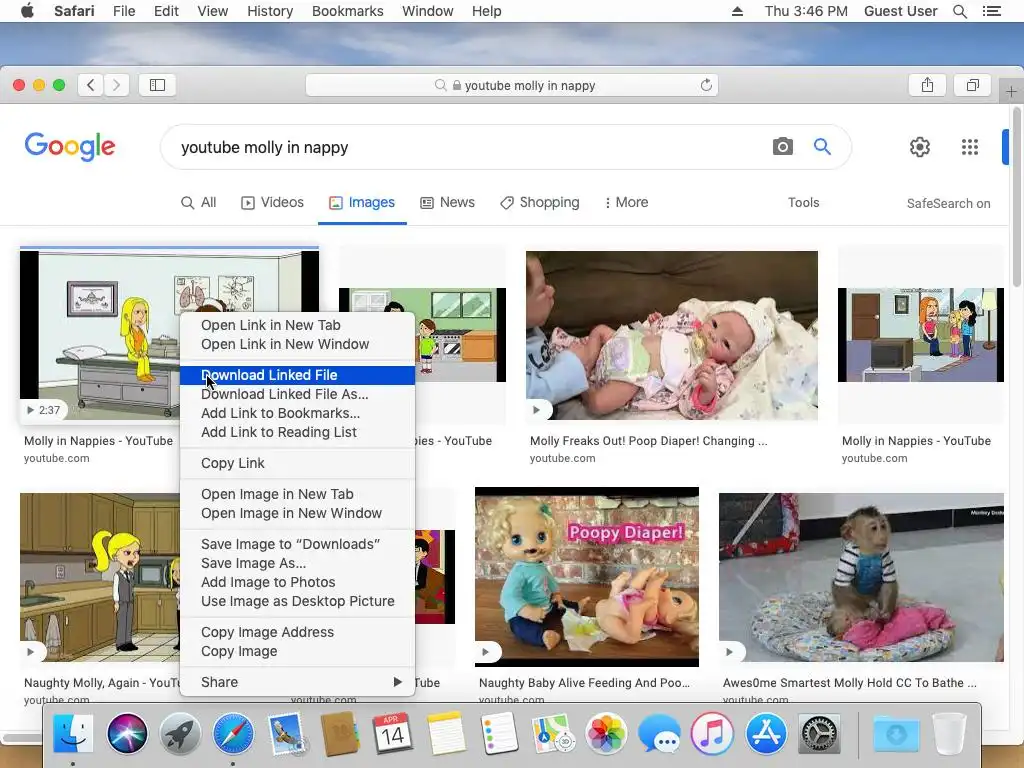Click Safari's back navigation arrow

point(91,85)
